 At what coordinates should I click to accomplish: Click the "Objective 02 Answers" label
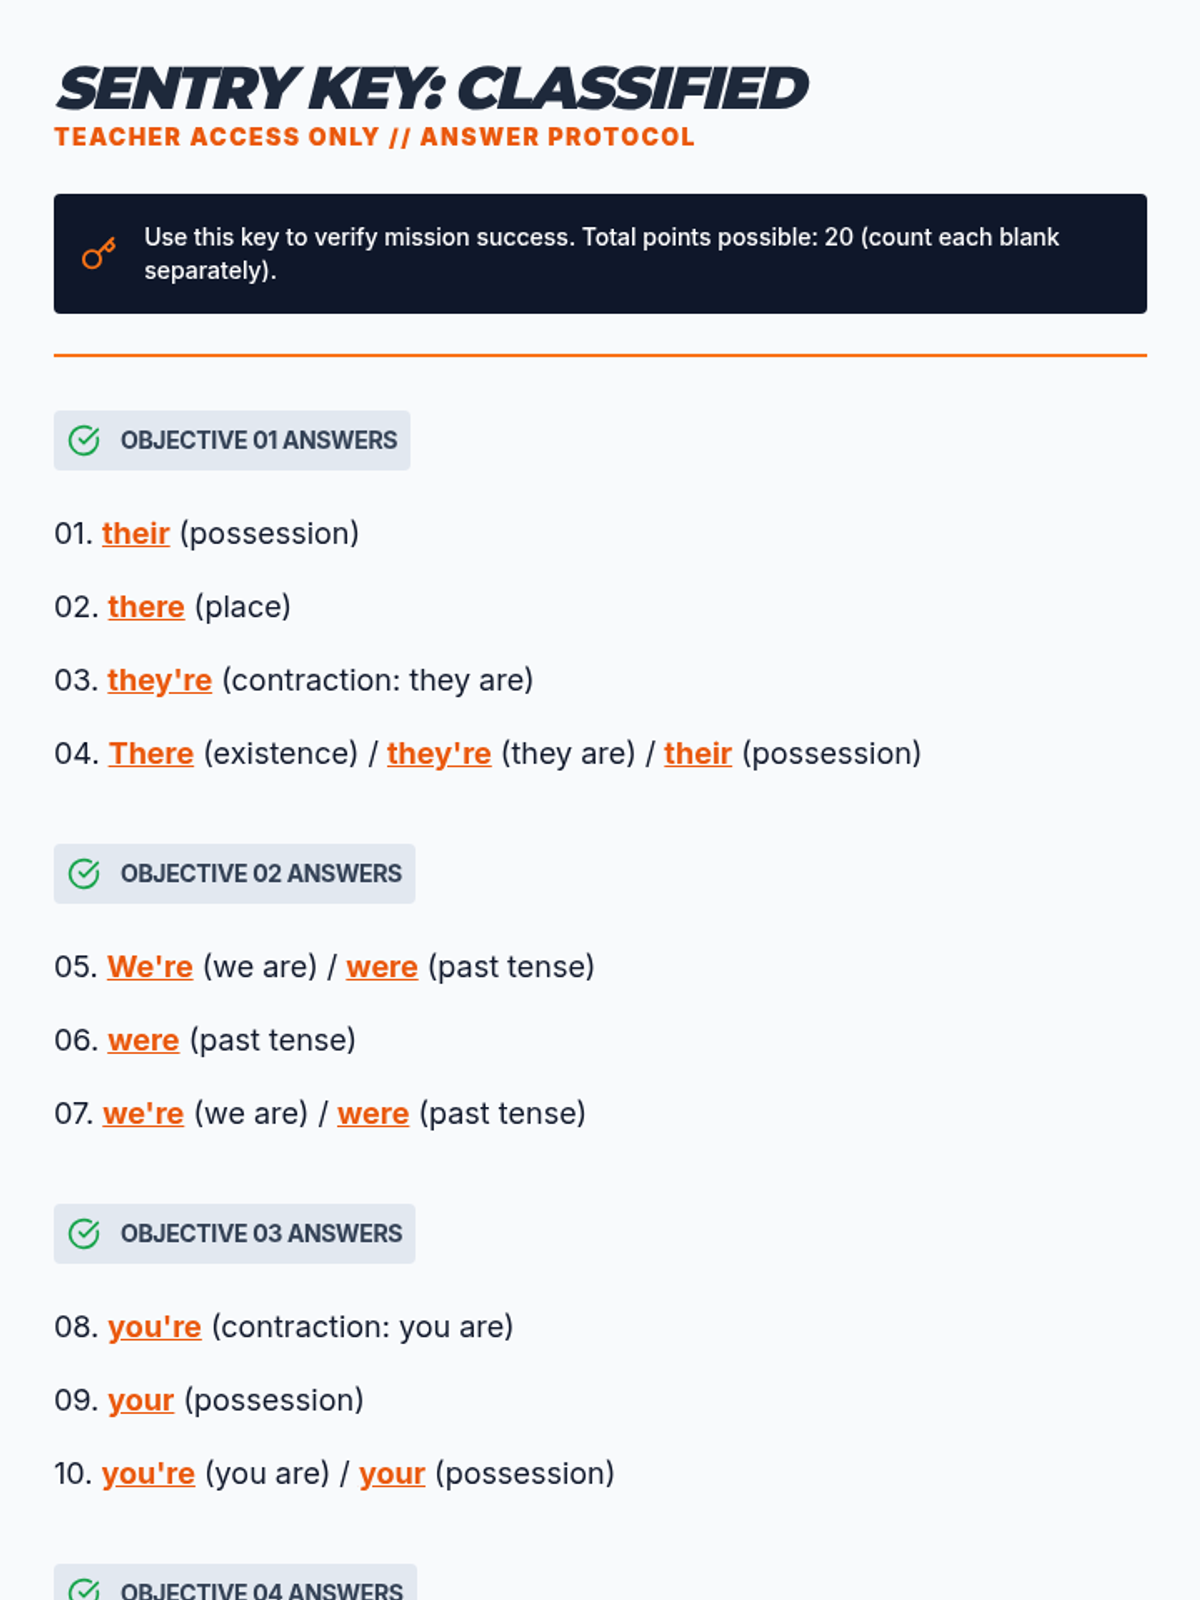pos(261,874)
